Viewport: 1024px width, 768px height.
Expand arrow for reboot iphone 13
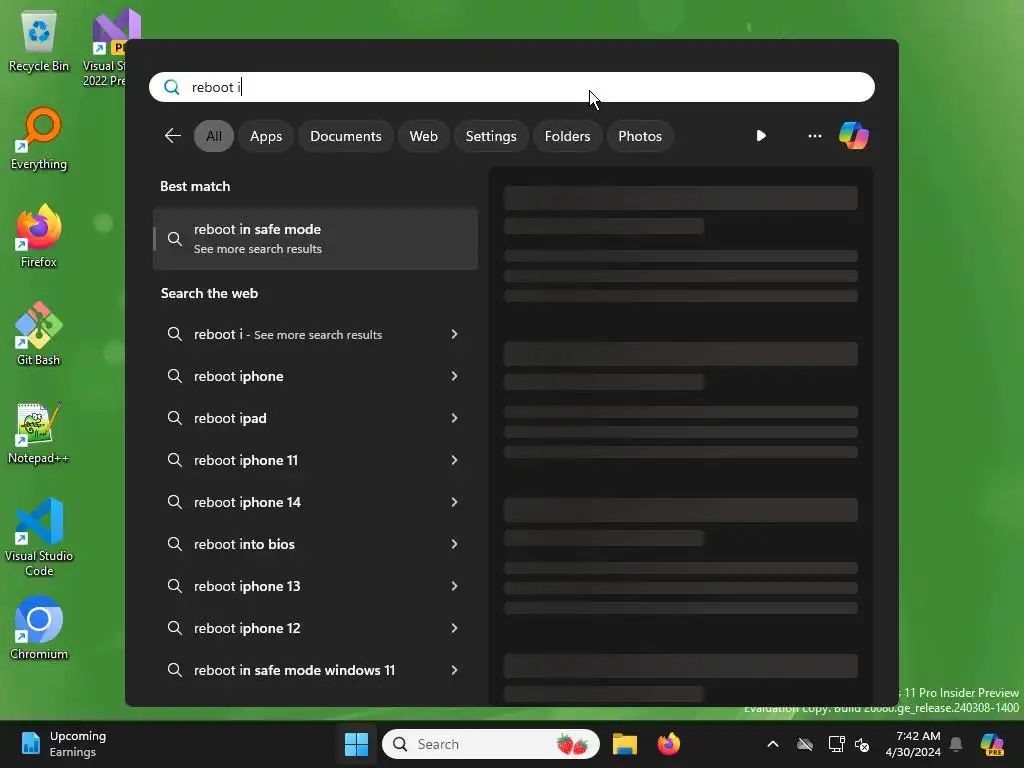[455, 586]
